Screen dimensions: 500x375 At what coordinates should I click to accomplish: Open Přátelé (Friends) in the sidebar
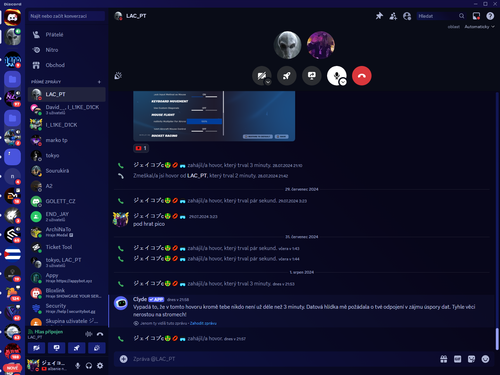click(67, 35)
